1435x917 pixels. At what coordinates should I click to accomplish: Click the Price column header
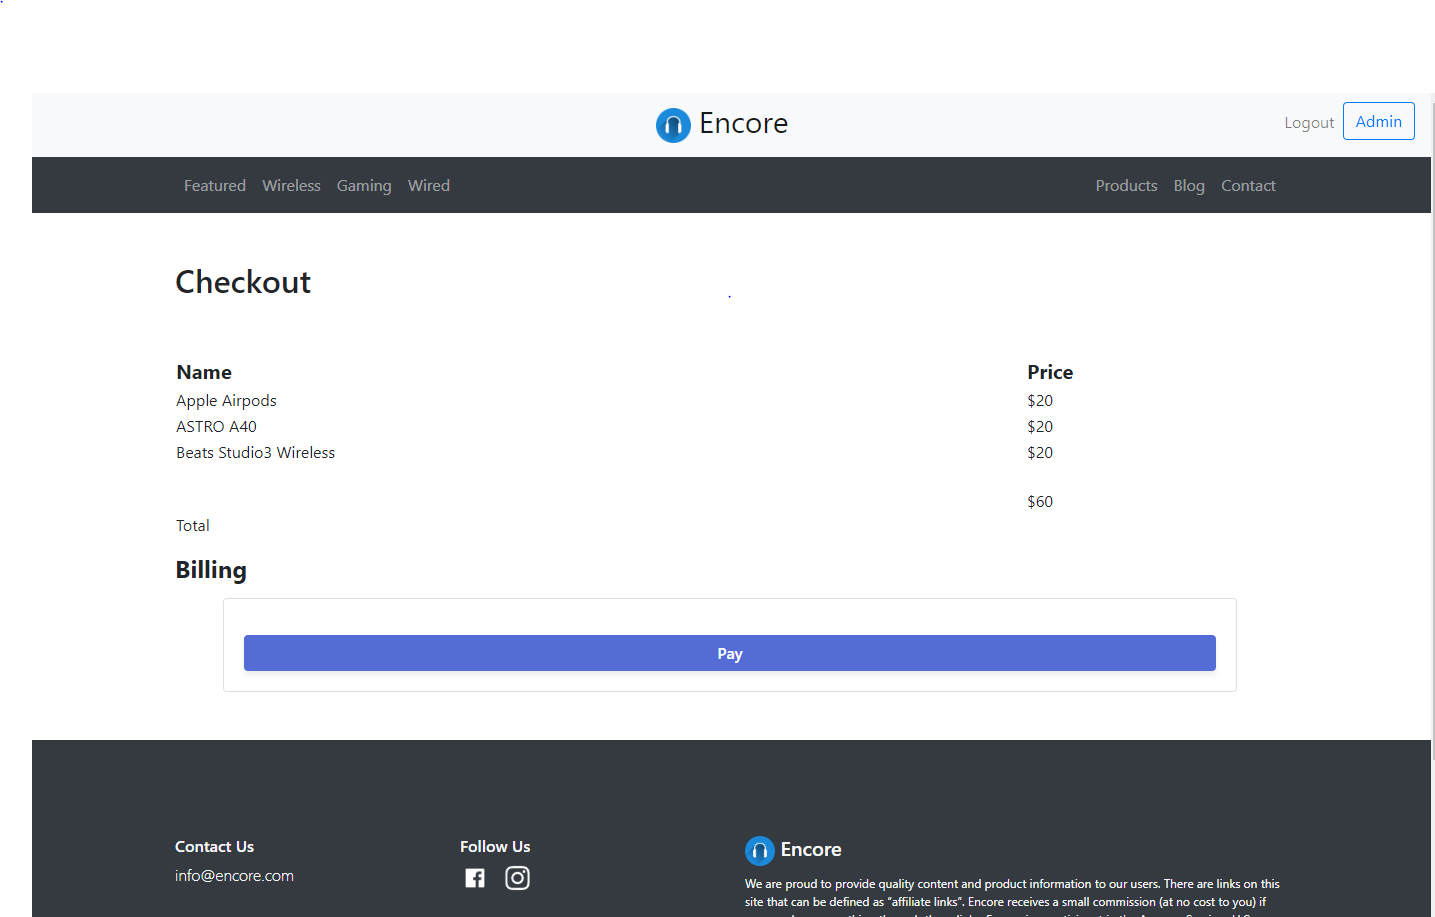point(1050,372)
